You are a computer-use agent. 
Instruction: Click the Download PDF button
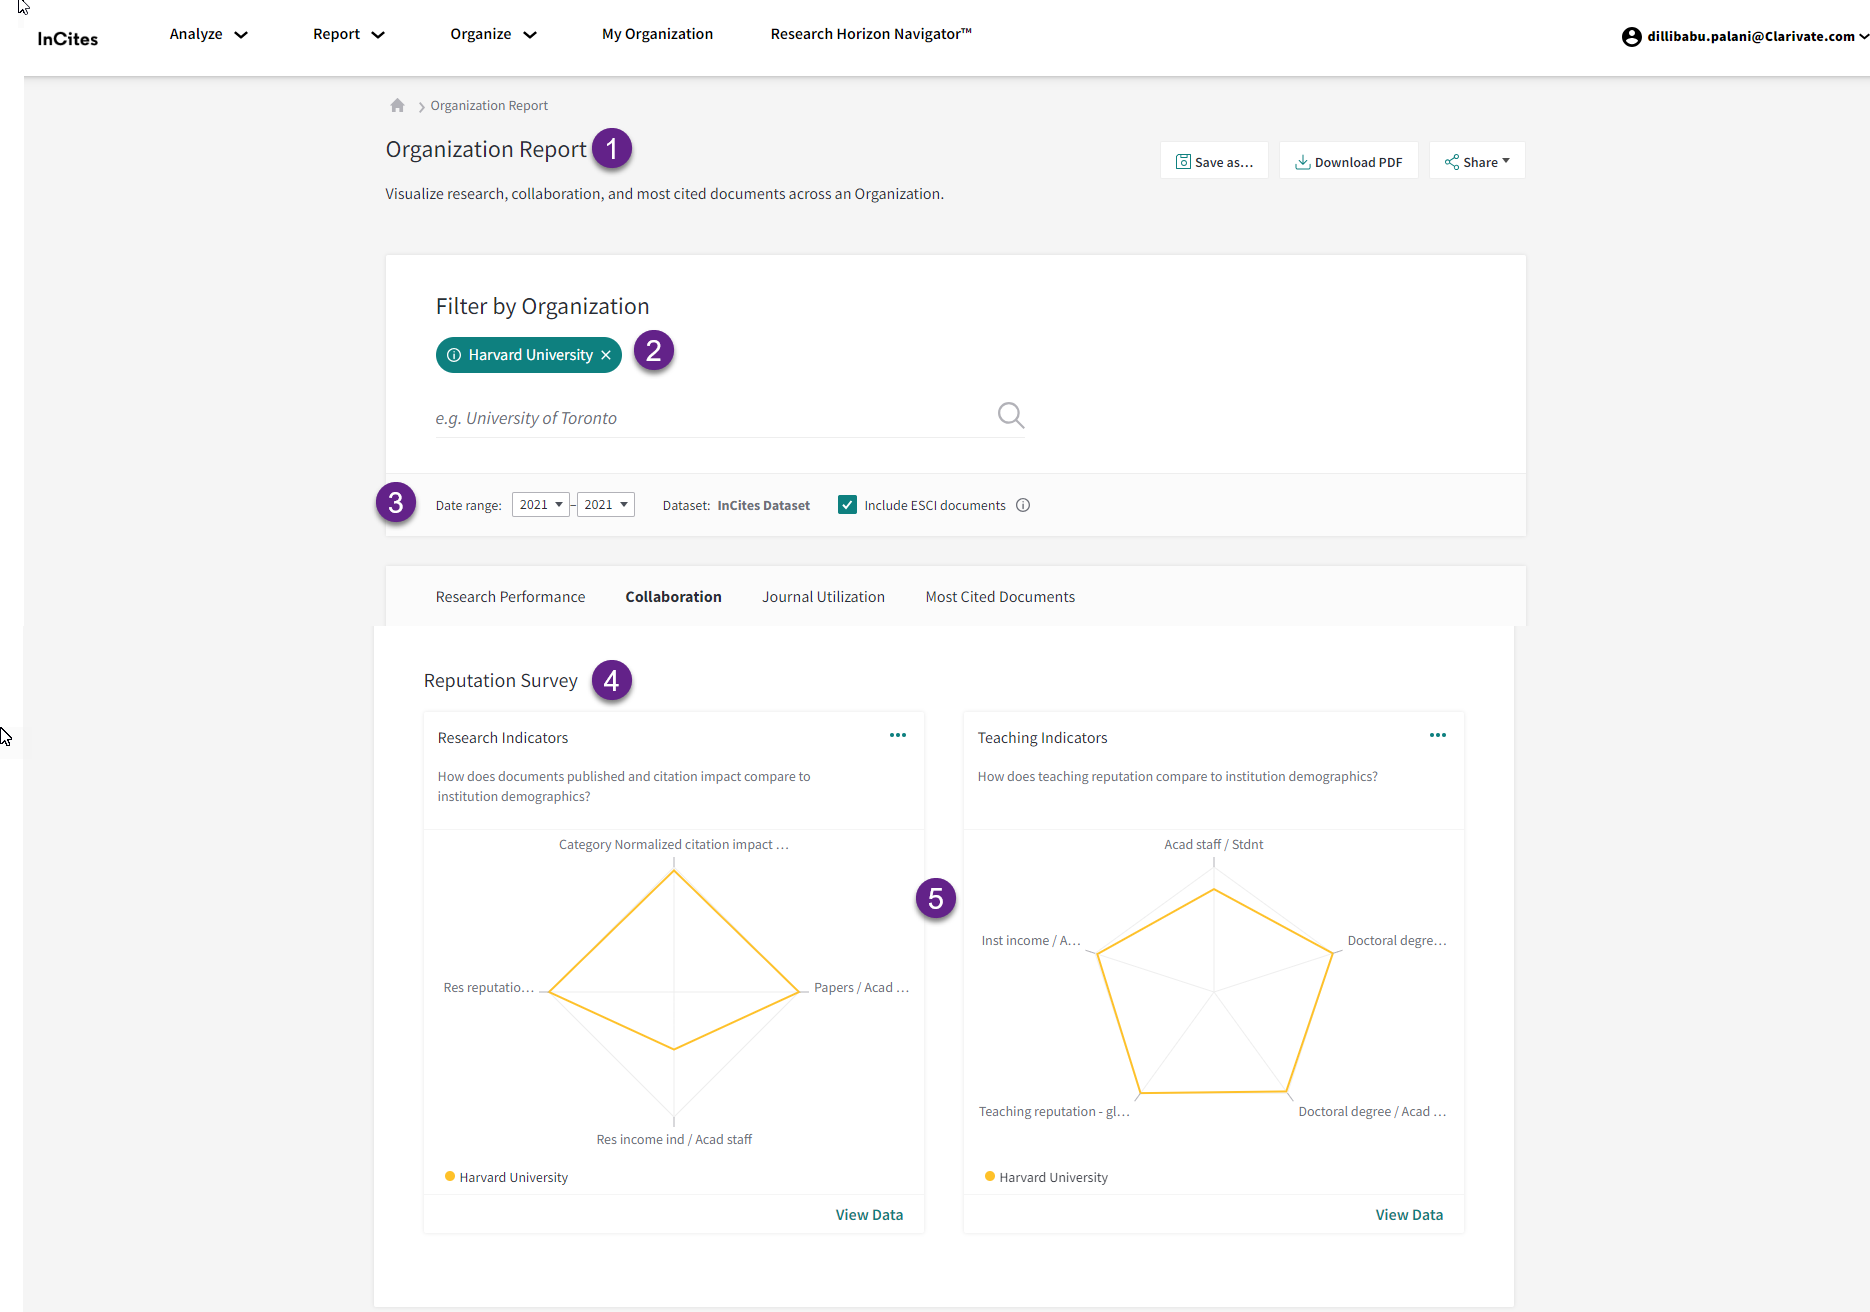tap(1348, 161)
